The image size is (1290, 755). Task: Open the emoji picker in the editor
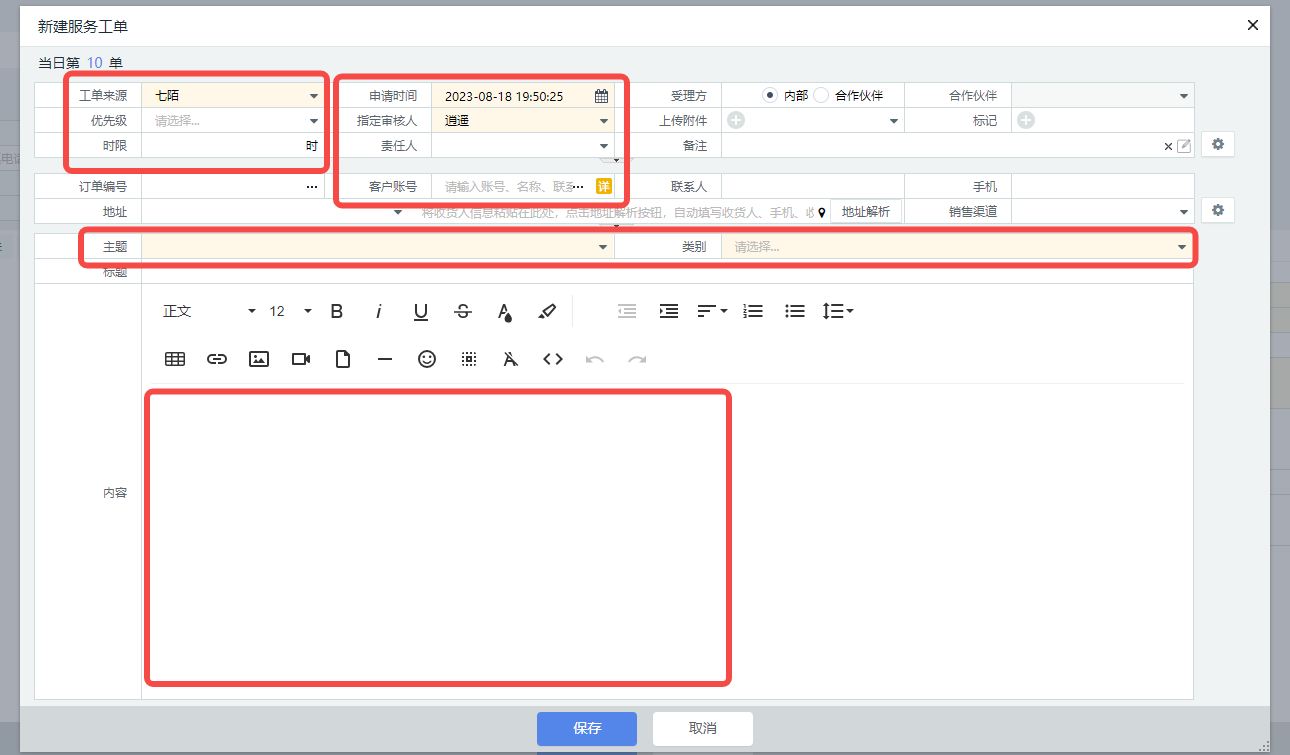427,359
